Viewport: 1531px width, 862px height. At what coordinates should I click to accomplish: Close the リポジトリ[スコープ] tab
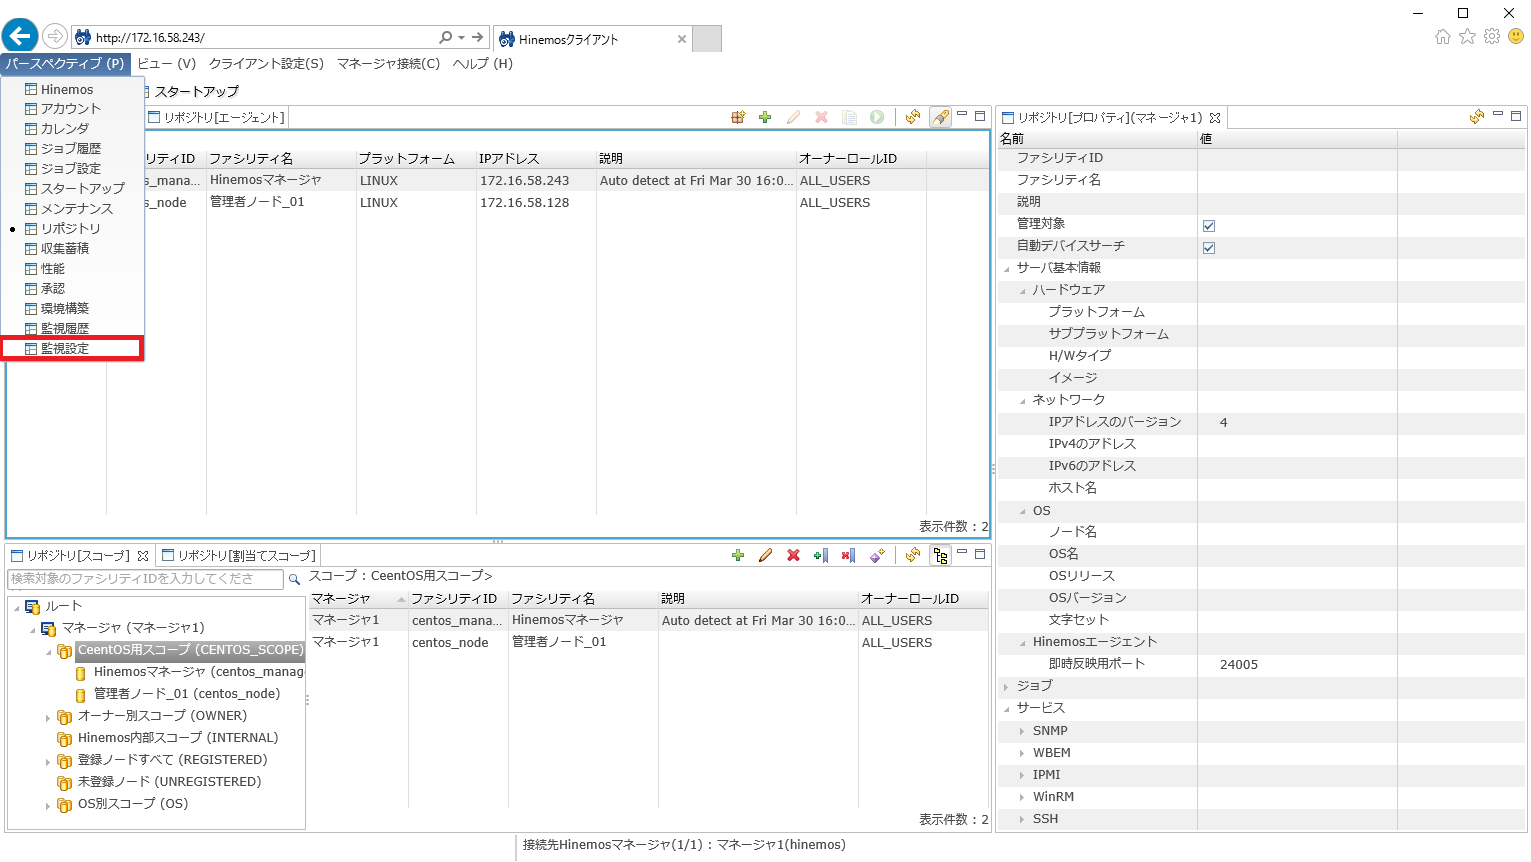click(x=143, y=556)
